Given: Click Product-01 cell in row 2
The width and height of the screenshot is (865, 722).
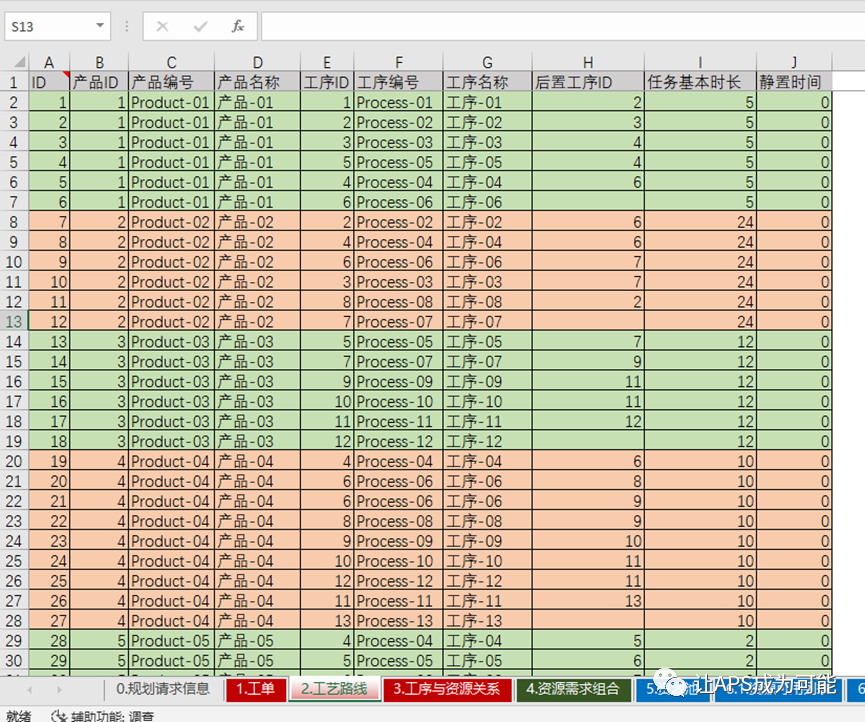Looking at the screenshot, I should [x=172, y=103].
